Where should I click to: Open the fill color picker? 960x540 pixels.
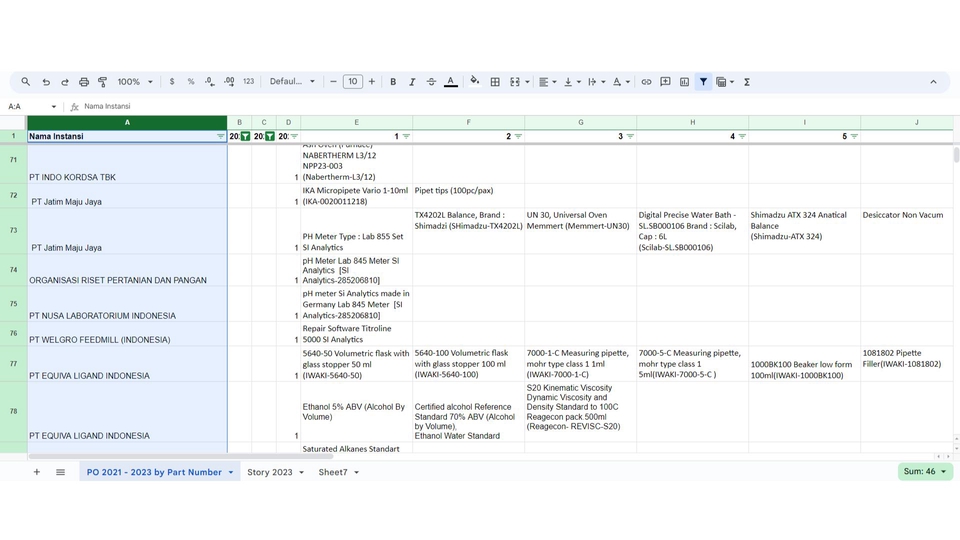pyautogui.click(x=474, y=81)
